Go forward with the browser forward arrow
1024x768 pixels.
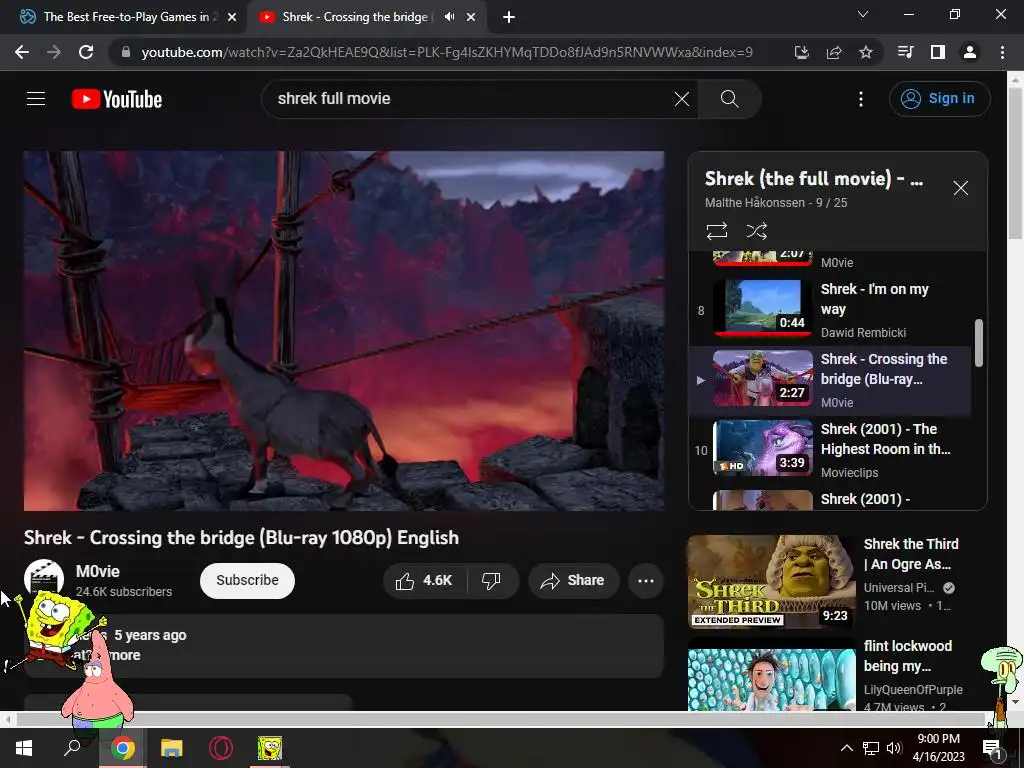54,52
